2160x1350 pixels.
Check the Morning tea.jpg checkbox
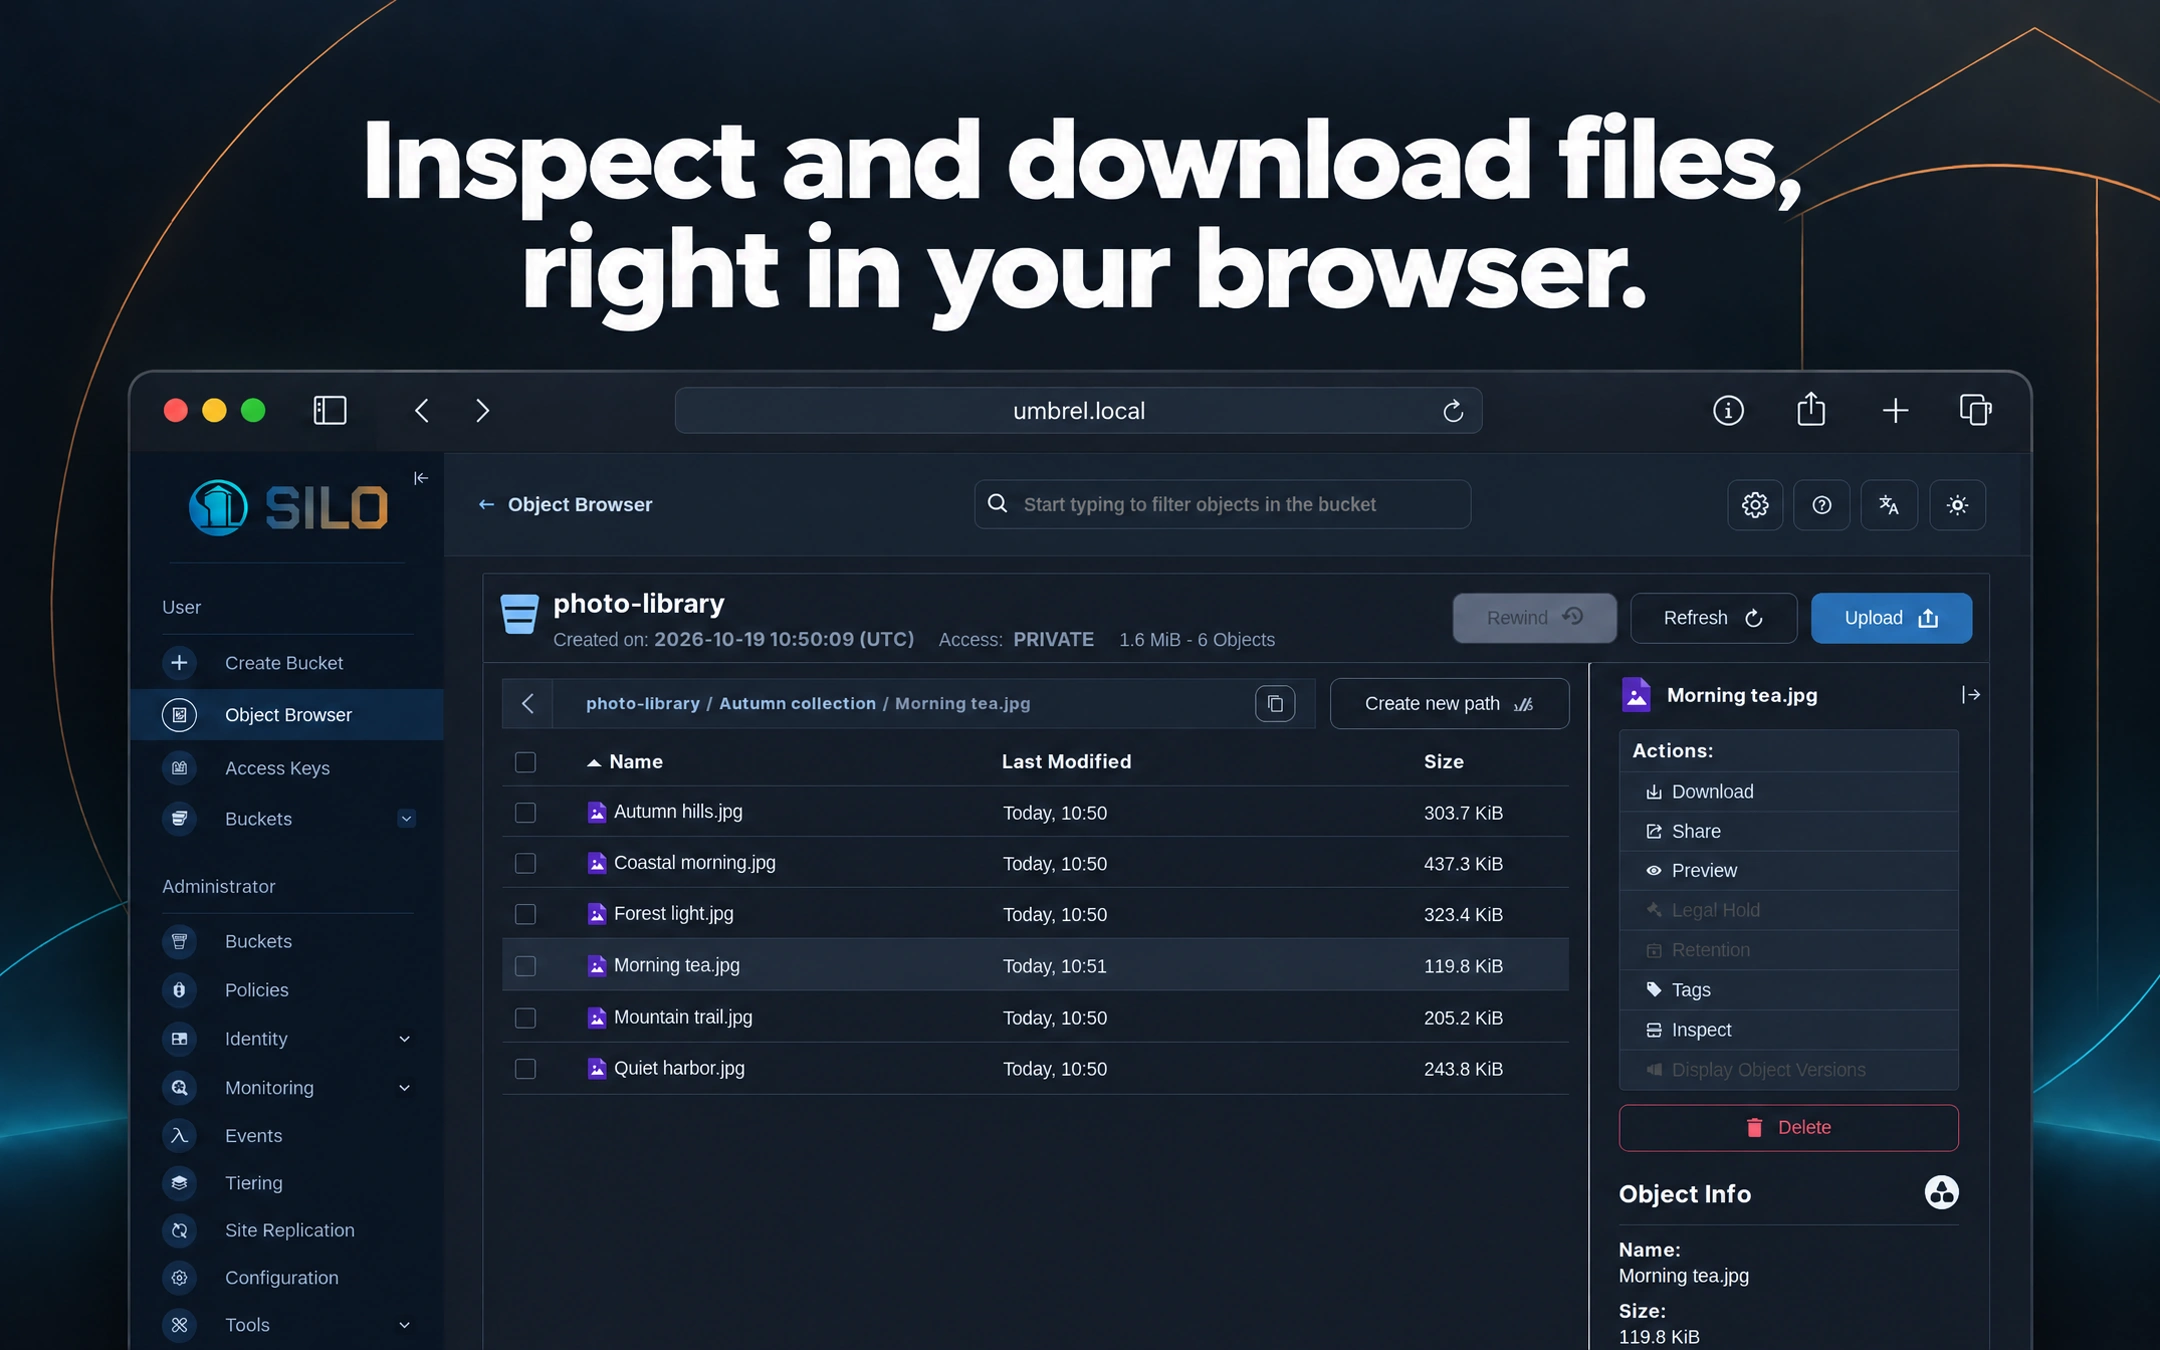click(525, 966)
